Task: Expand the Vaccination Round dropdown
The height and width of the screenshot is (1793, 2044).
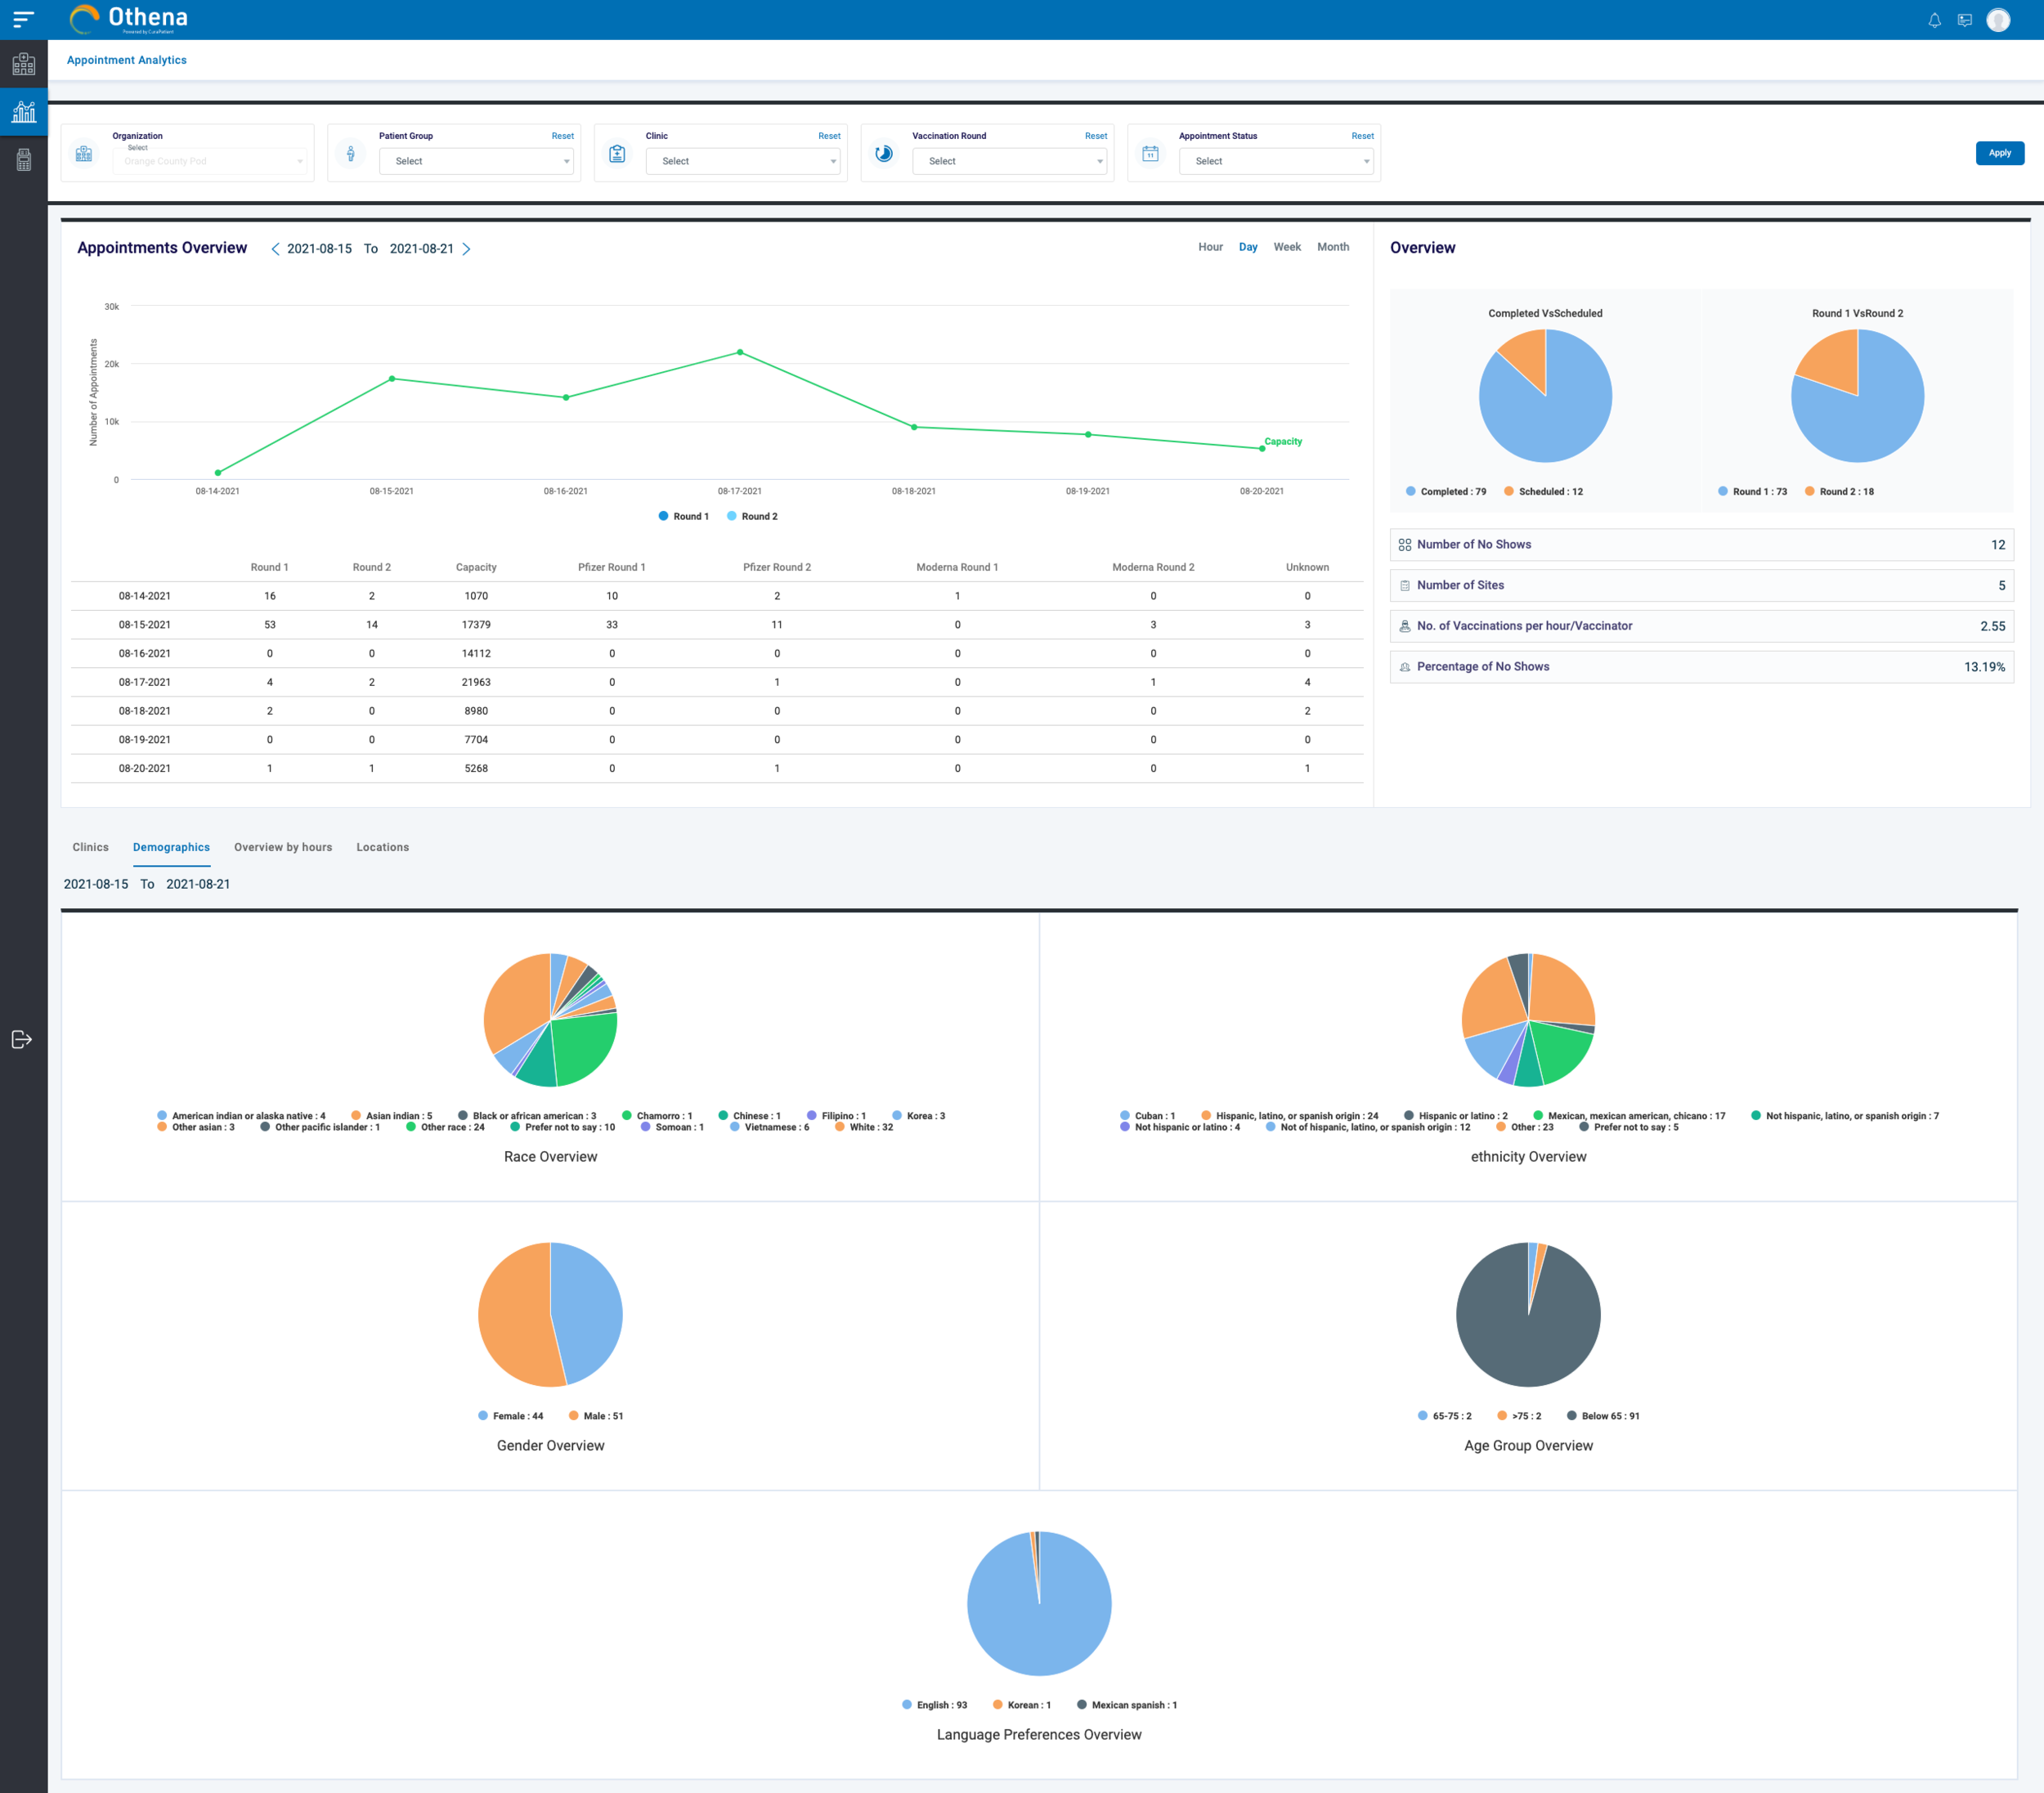Action: coord(1009,161)
